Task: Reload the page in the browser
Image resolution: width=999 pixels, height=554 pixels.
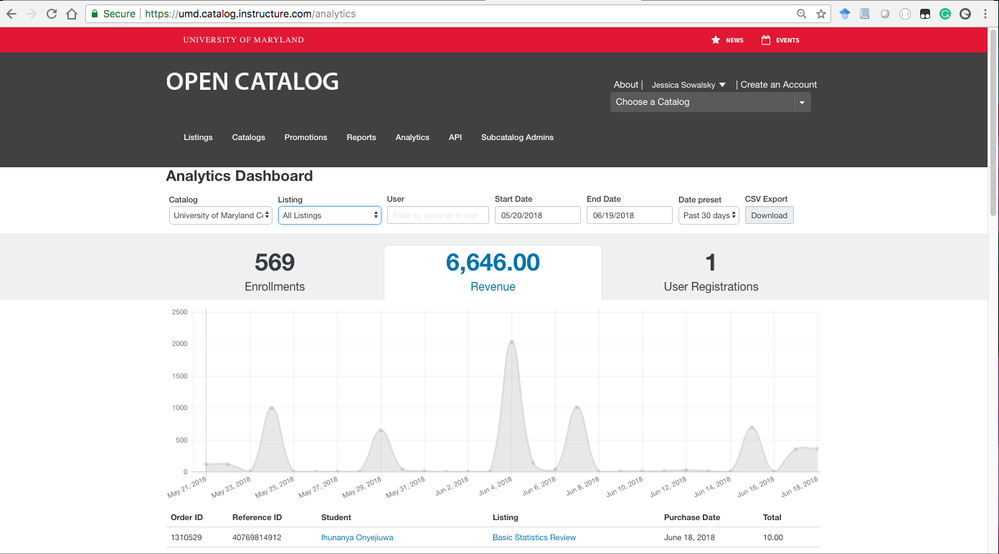Action: (x=50, y=14)
